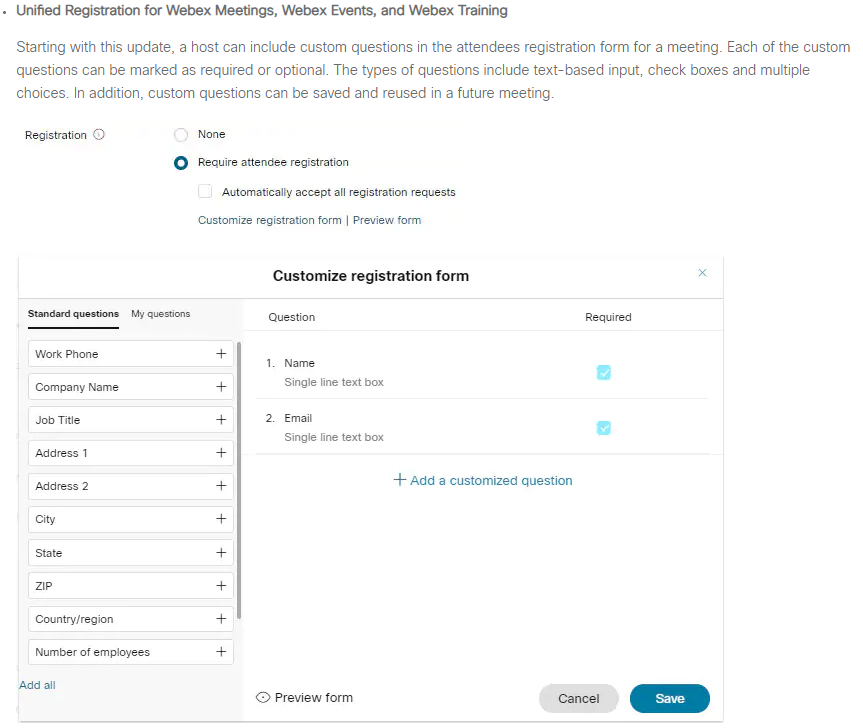Select the Job Title question row
The height and width of the screenshot is (728, 863).
click(131, 420)
